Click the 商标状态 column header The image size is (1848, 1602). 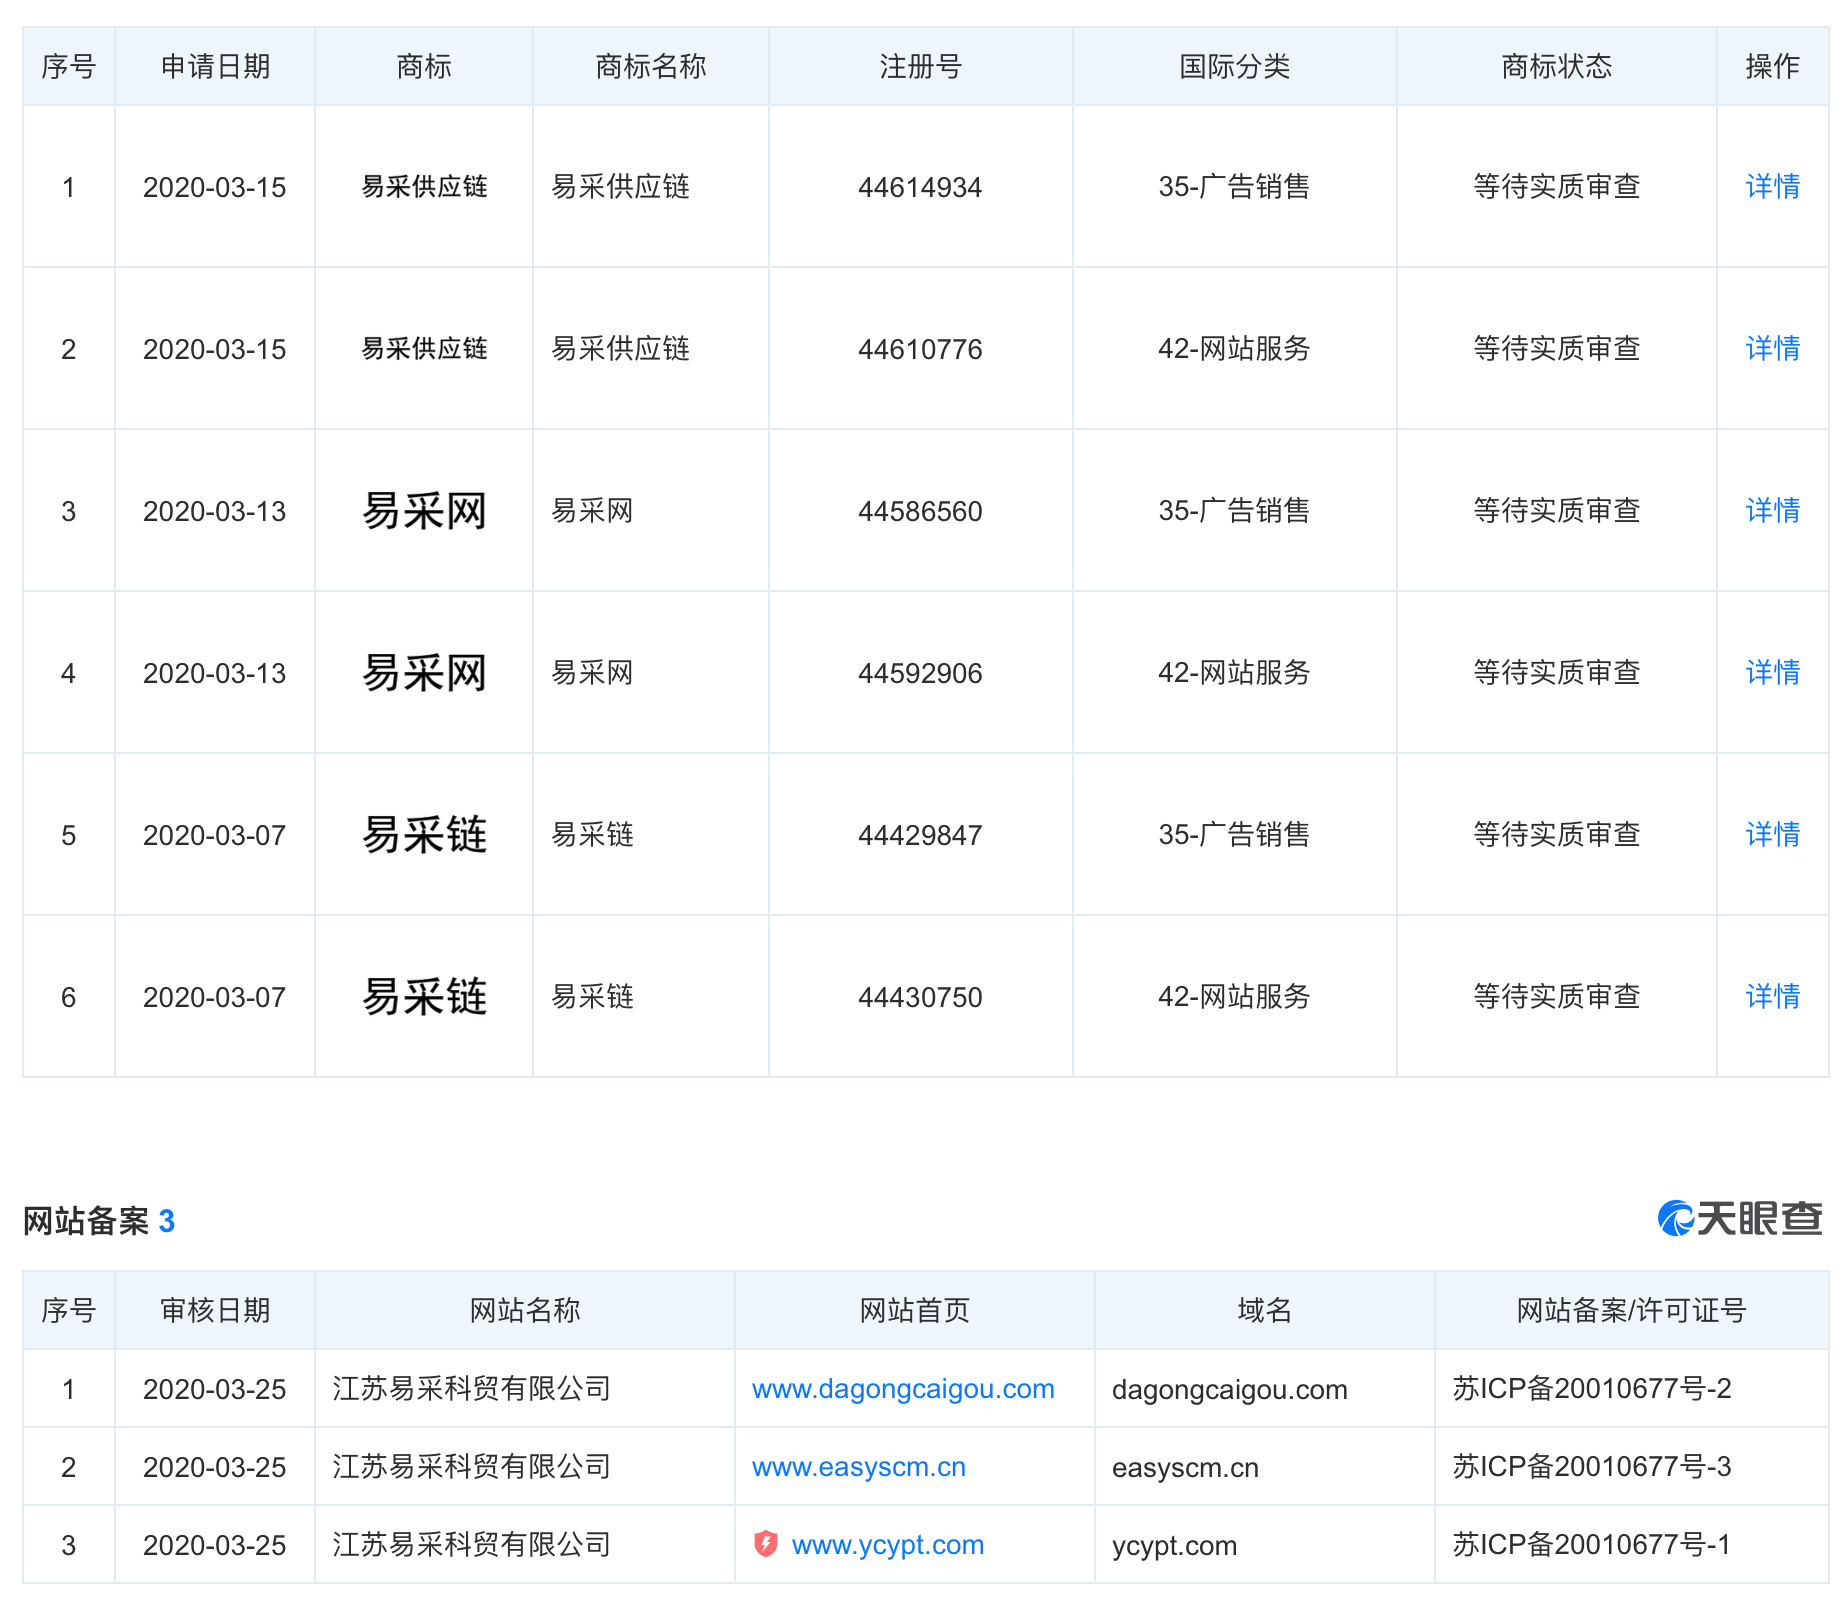[x=1557, y=66]
